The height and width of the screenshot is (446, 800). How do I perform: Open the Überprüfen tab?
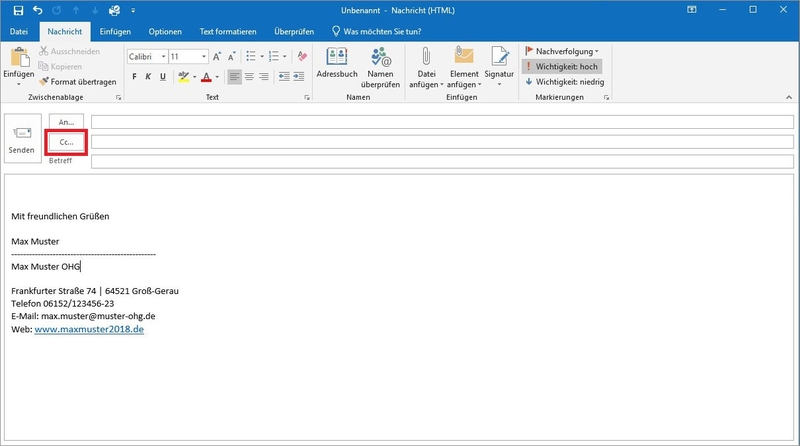[294, 32]
